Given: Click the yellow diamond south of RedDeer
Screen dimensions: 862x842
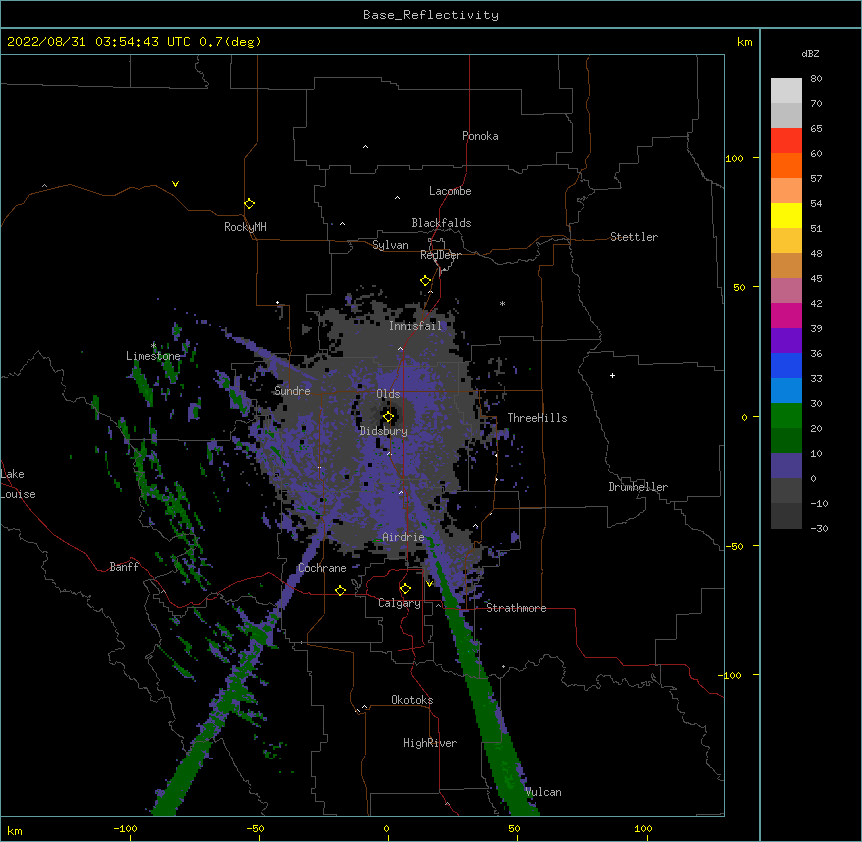Looking at the screenshot, I should click(x=425, y=281).
